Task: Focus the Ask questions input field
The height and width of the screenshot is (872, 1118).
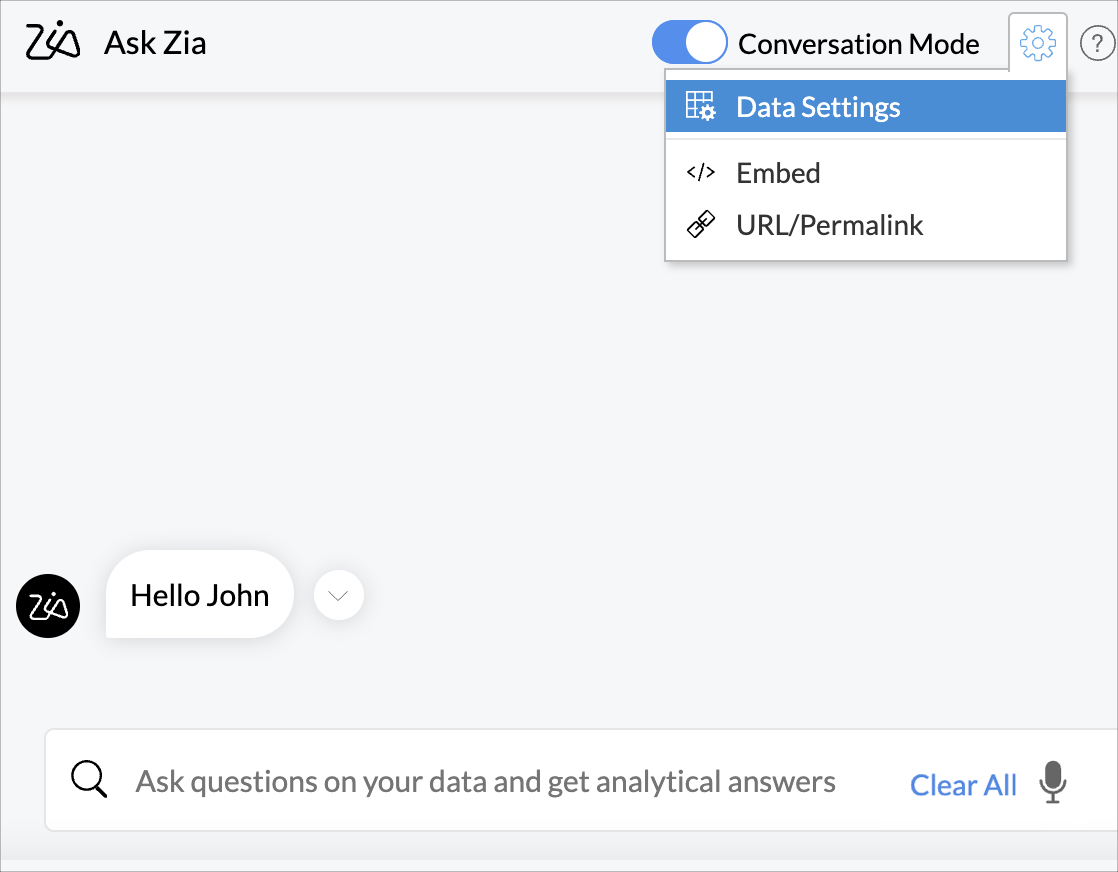Action: click(x=485, y=781)
